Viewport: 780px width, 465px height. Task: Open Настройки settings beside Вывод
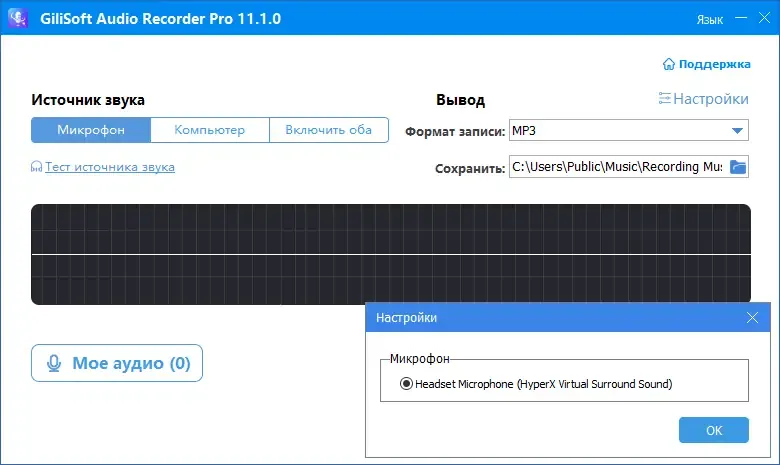pos(703,99)
